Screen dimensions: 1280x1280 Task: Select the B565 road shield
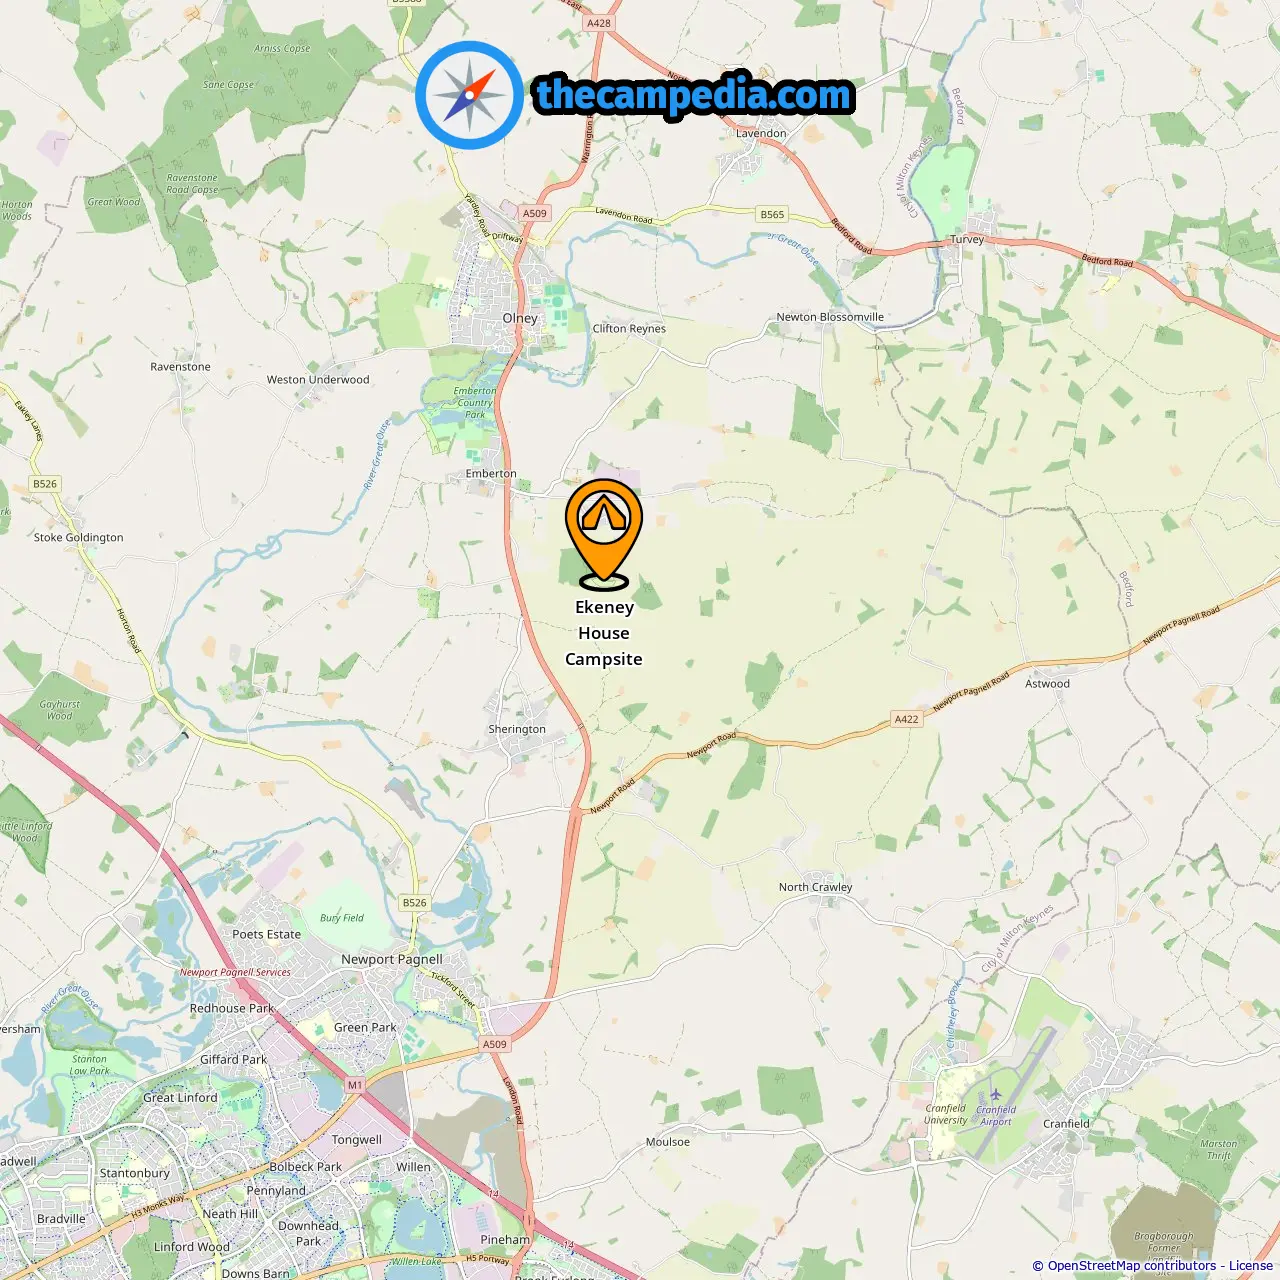(772, 214)
